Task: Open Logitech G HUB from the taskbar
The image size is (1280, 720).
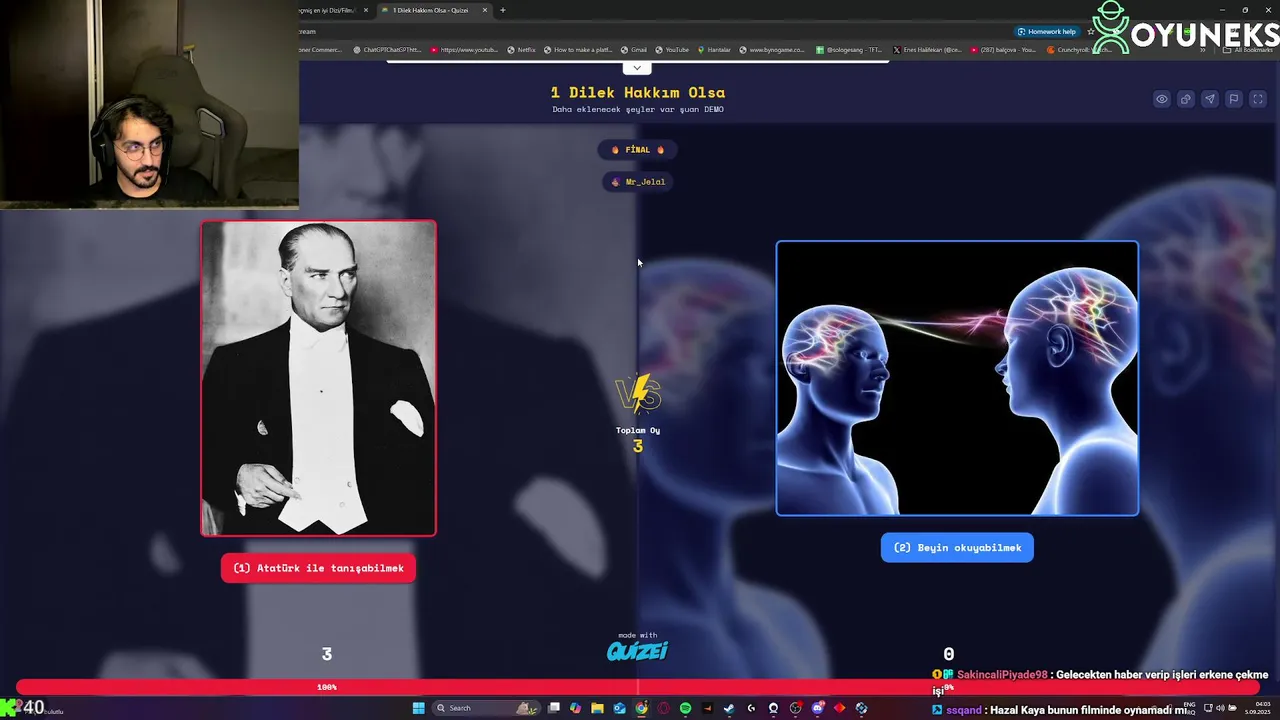Action: point(751,708)
